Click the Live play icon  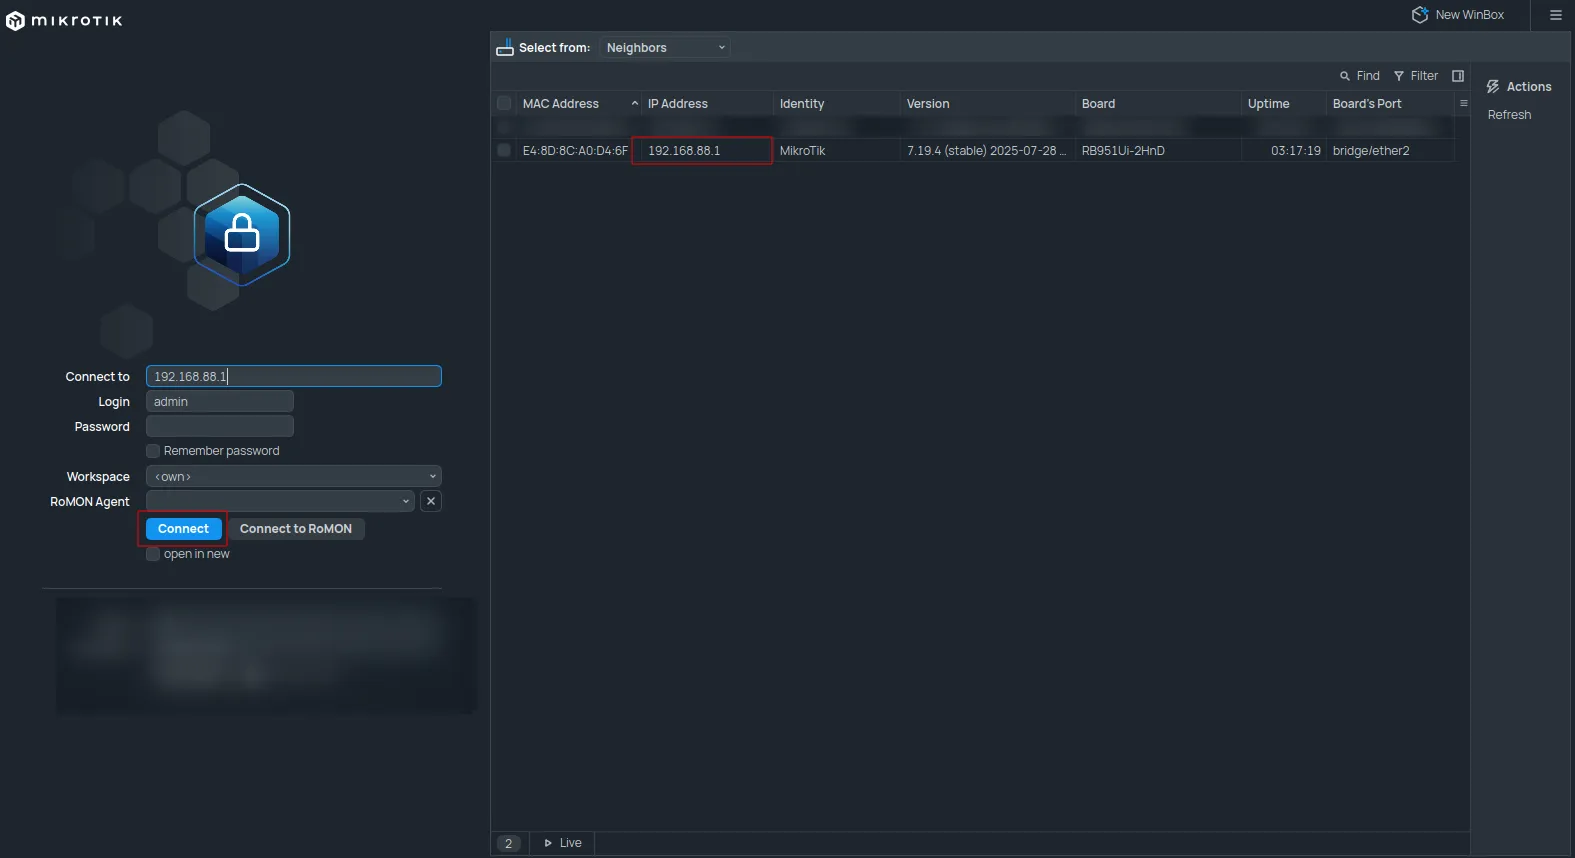548,843
